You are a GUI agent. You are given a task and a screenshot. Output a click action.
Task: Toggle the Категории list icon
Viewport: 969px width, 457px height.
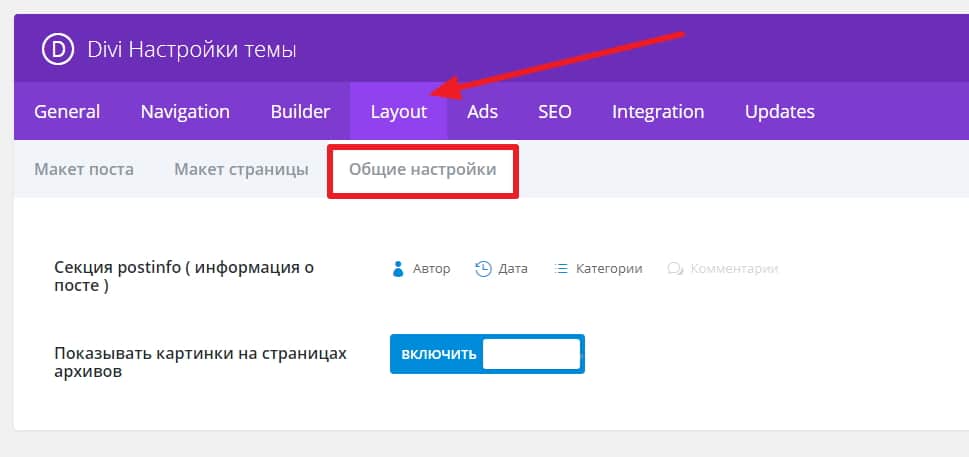[561, 269]
